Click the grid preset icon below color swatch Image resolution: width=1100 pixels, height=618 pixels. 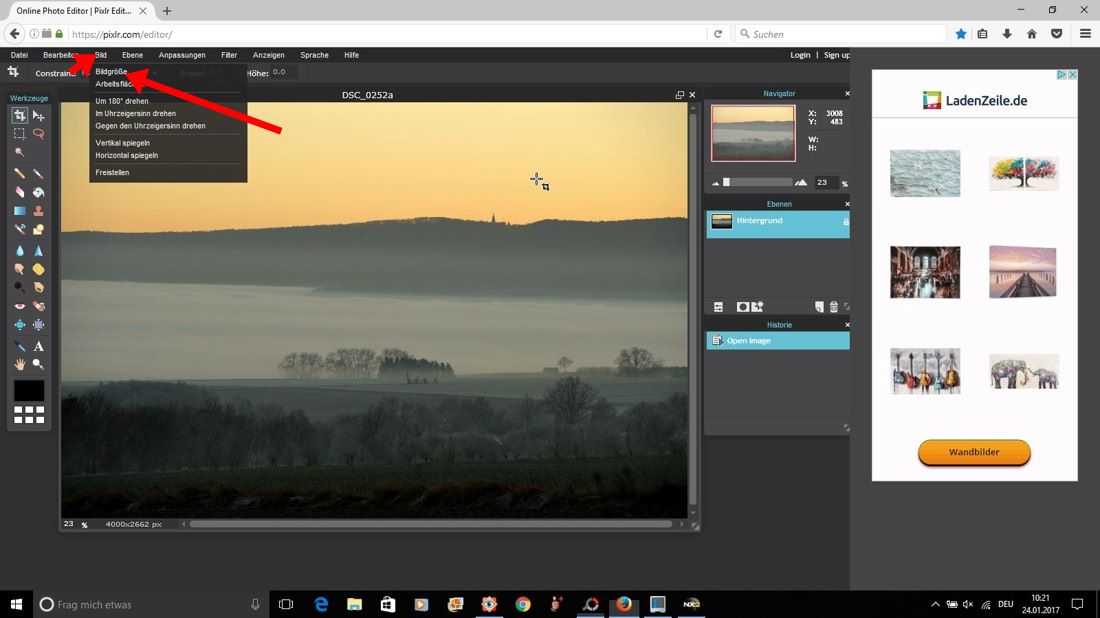tap(29, 415)
